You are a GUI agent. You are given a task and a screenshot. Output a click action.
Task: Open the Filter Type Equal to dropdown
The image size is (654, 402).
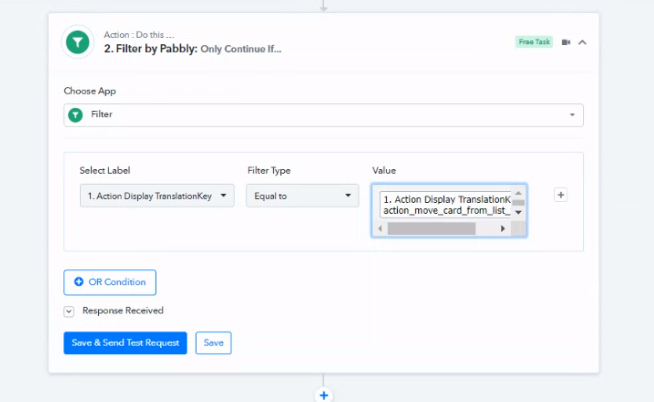302,196
